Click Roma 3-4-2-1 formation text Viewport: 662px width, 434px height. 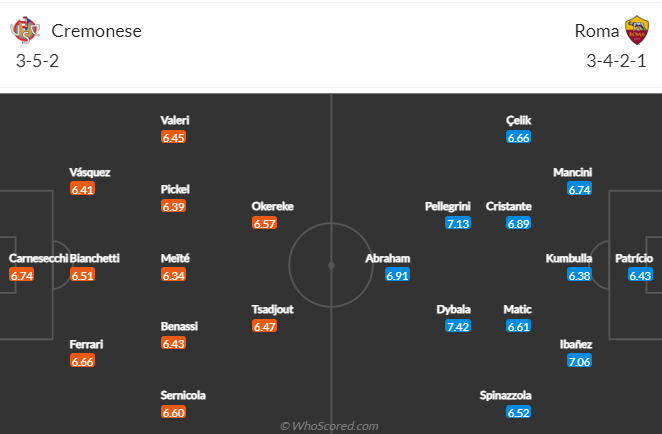click(616, 61)
